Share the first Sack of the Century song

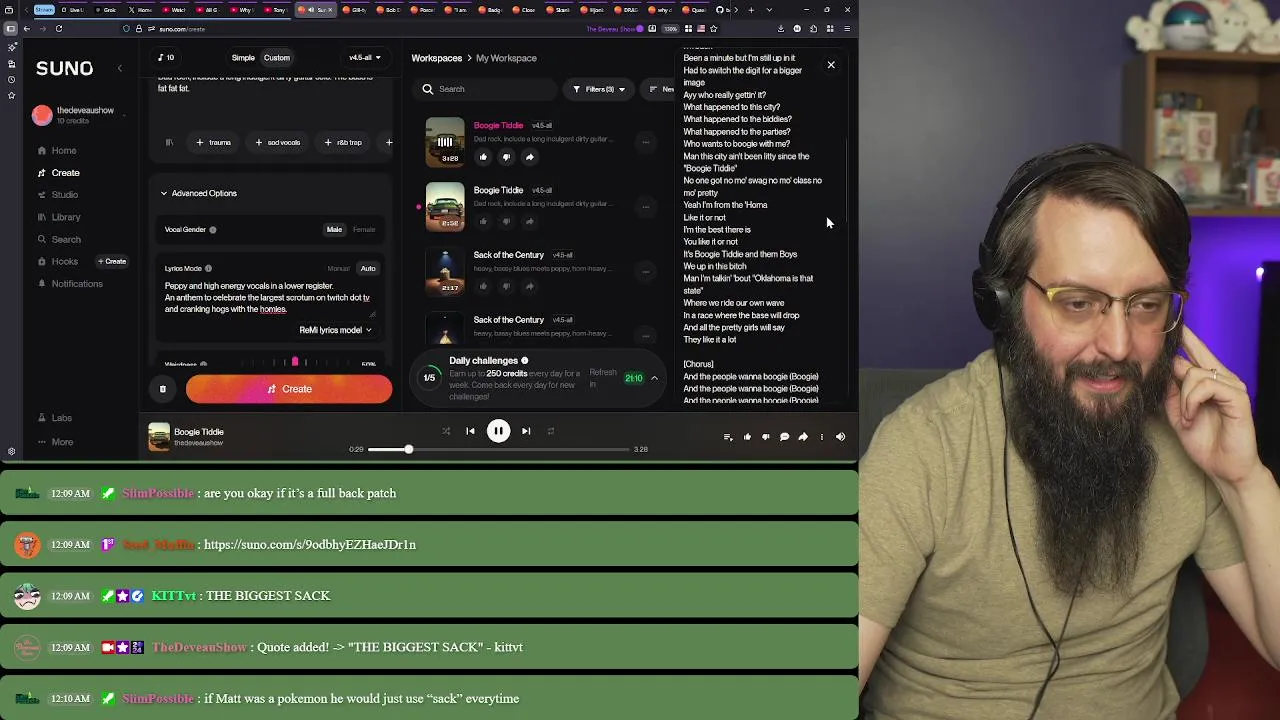tap(530, 286)
